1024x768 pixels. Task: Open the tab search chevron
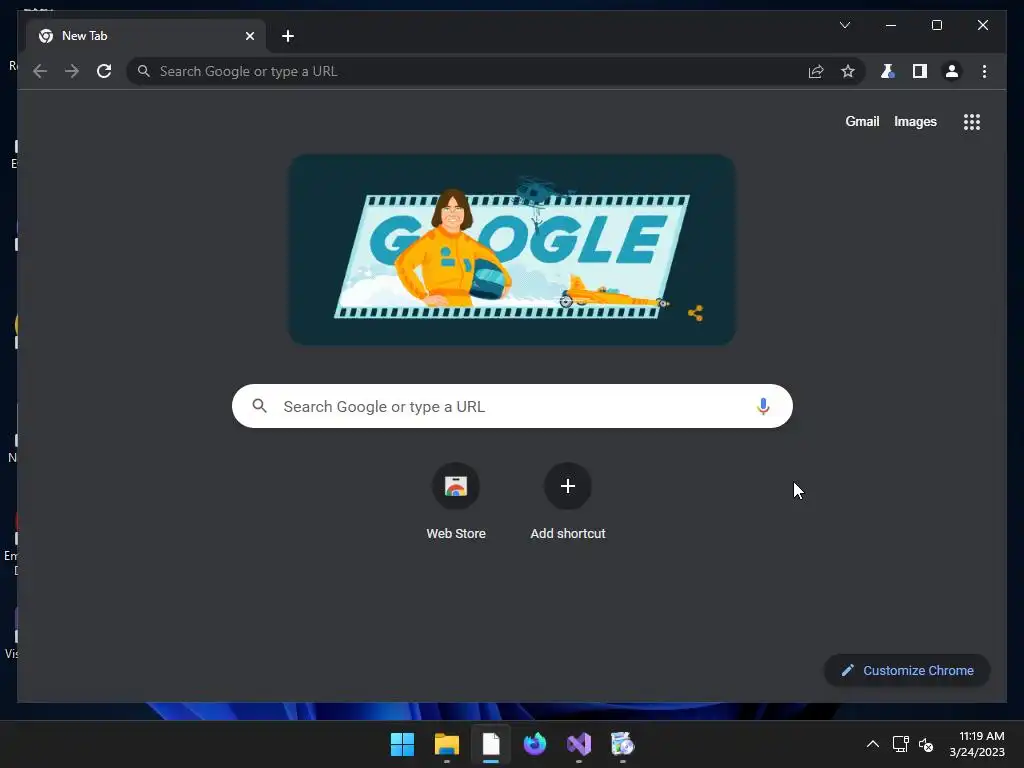844,25
